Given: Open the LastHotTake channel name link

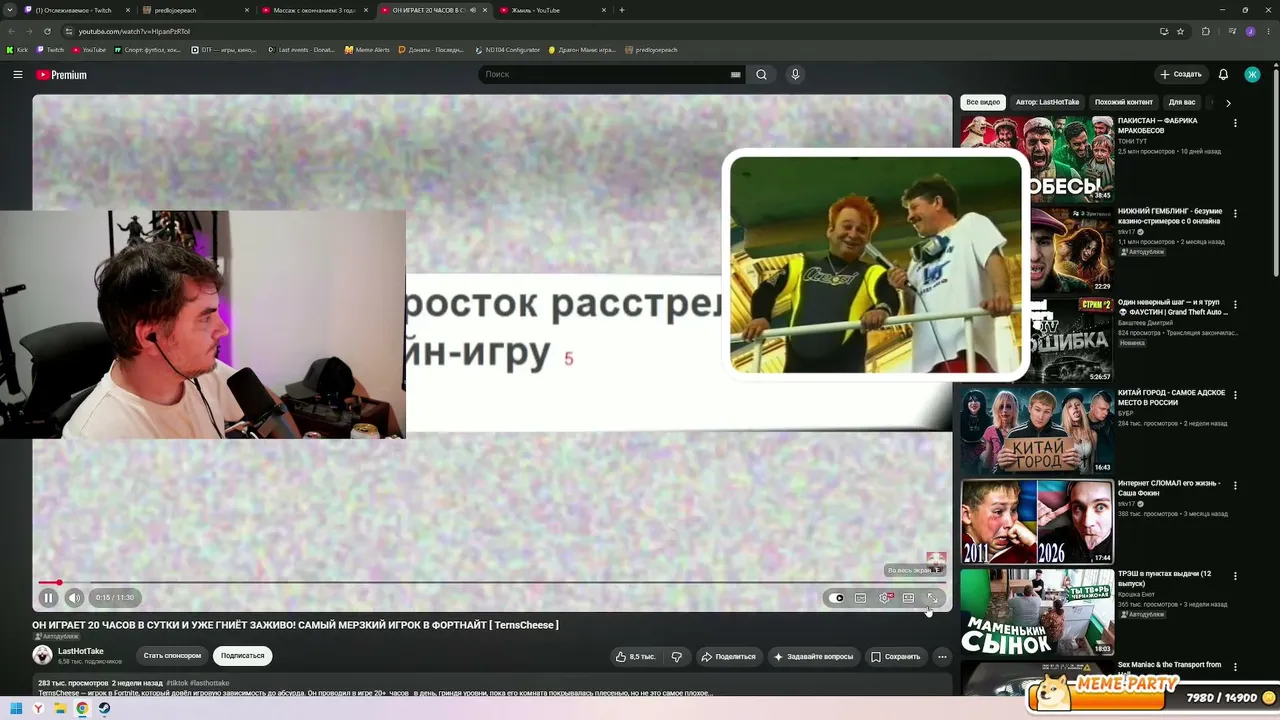Looking at the screenshot, I should click(81, 651).
